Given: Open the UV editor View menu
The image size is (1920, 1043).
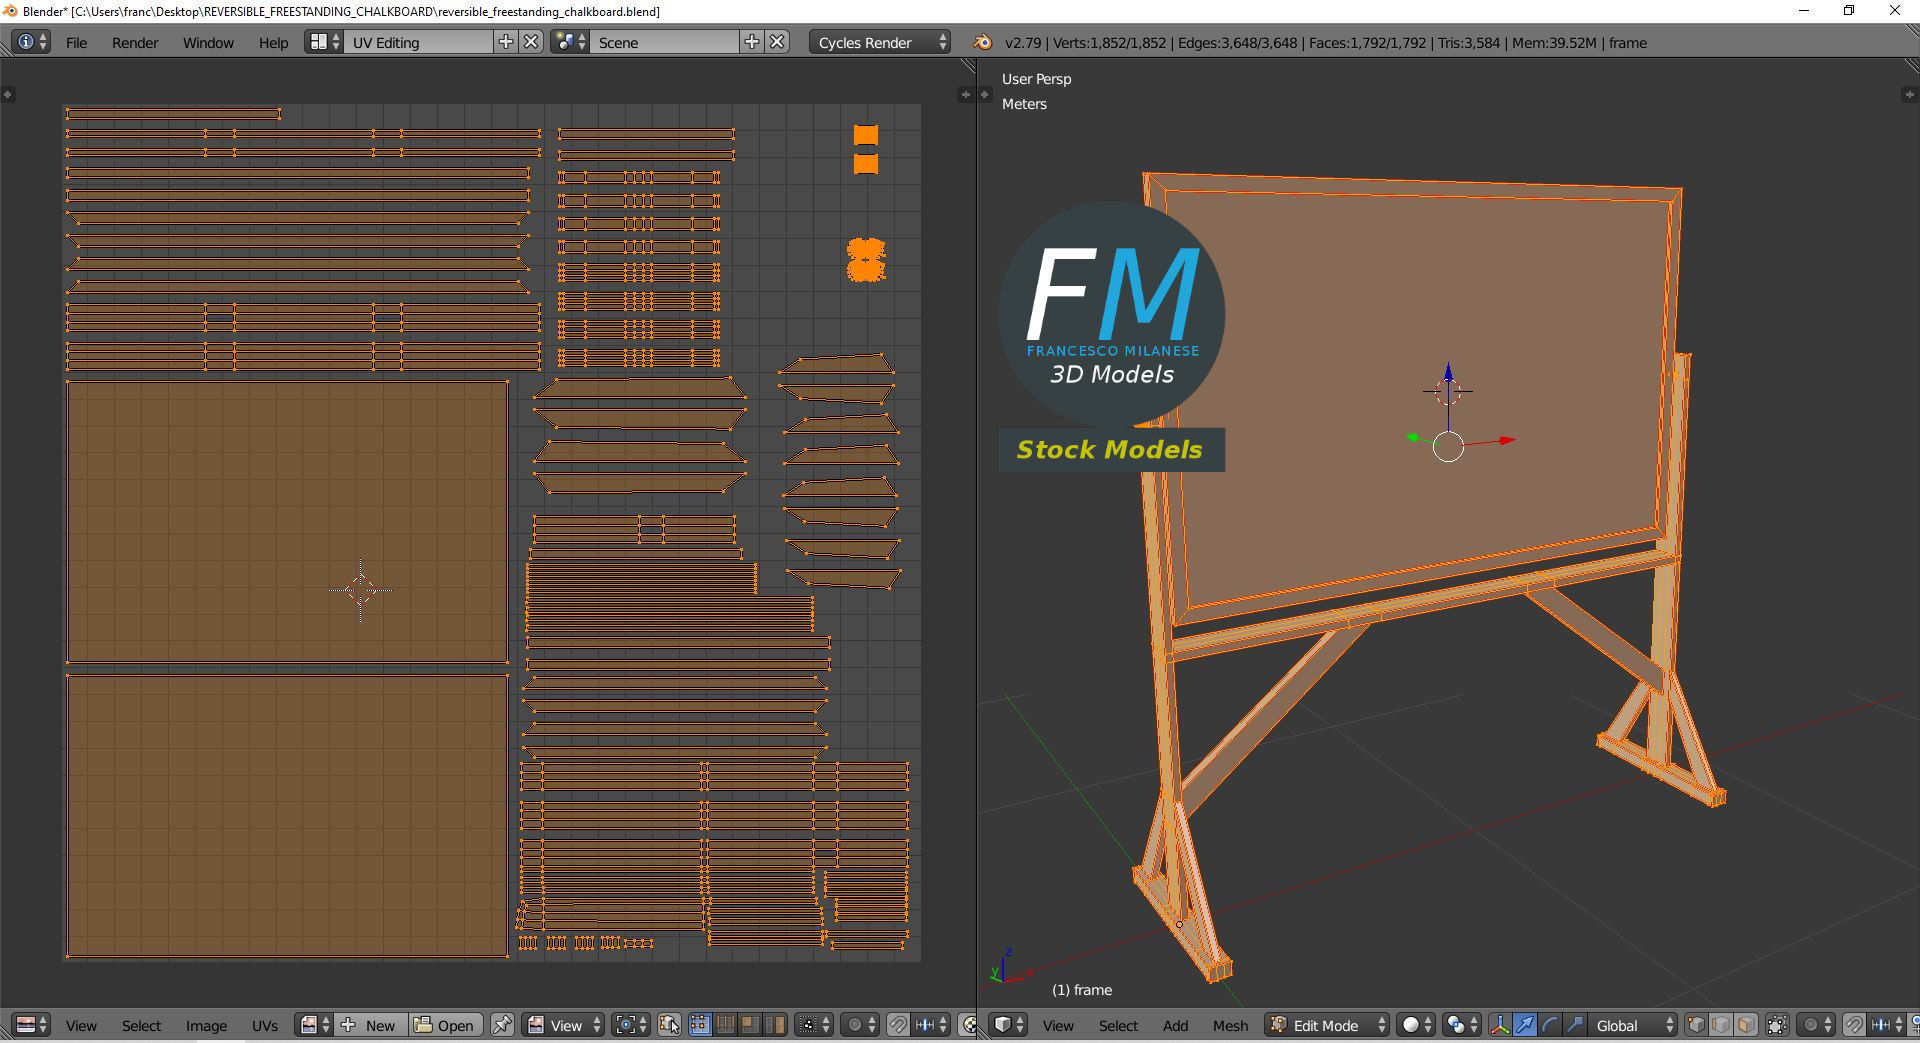Looking at the screenshot, I should pyautogui.click(x=81, y=1026).
